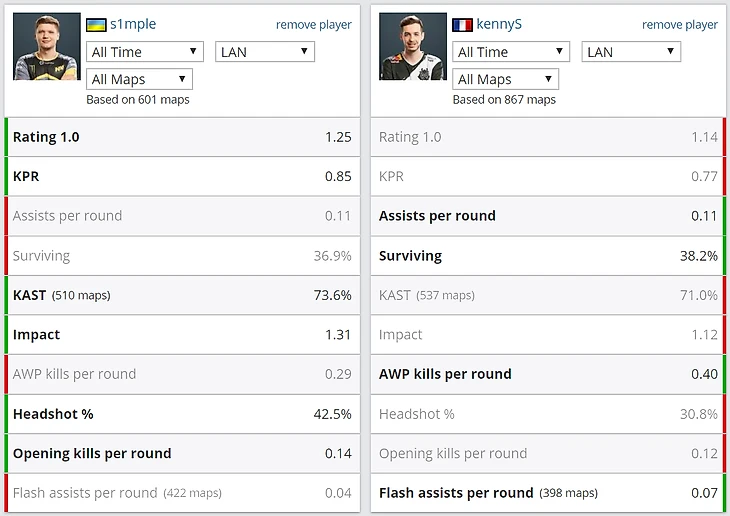Open the s1mple player name link

pos(133,24)
